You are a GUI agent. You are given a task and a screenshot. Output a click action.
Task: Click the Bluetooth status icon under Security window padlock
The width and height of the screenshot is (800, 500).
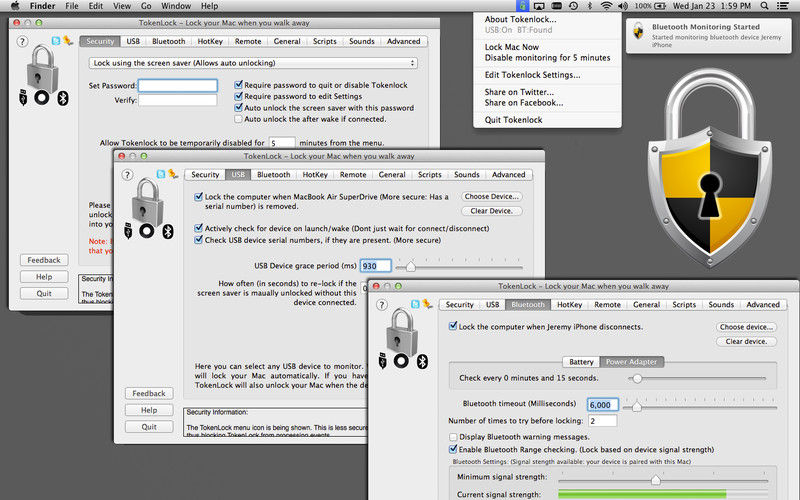pyautogui.click(x=63, y=98)
